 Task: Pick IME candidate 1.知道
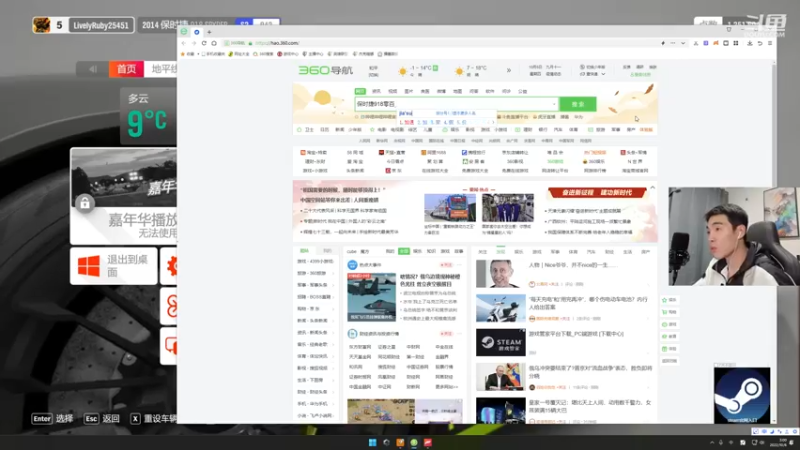(x=407, y=122)
